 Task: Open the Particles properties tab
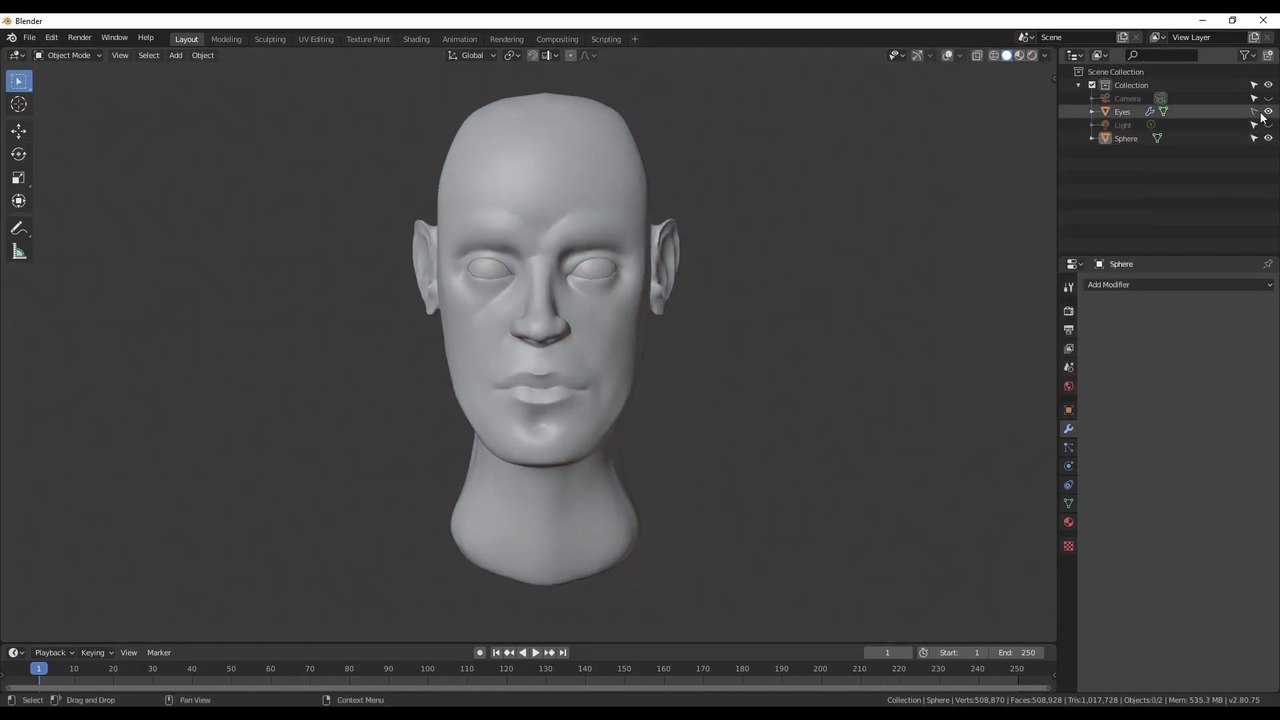pyautogui.click(x=1068, y=448)
